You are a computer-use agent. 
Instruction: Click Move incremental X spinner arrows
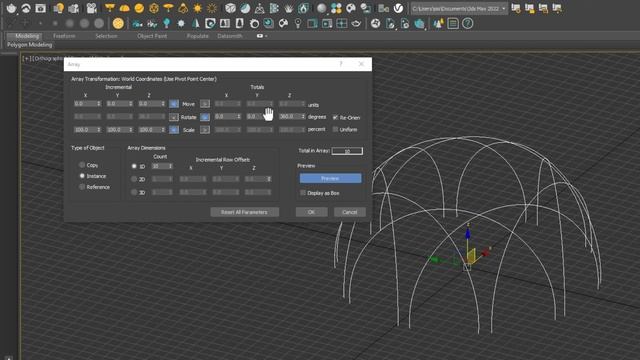[x=98, y=104]
